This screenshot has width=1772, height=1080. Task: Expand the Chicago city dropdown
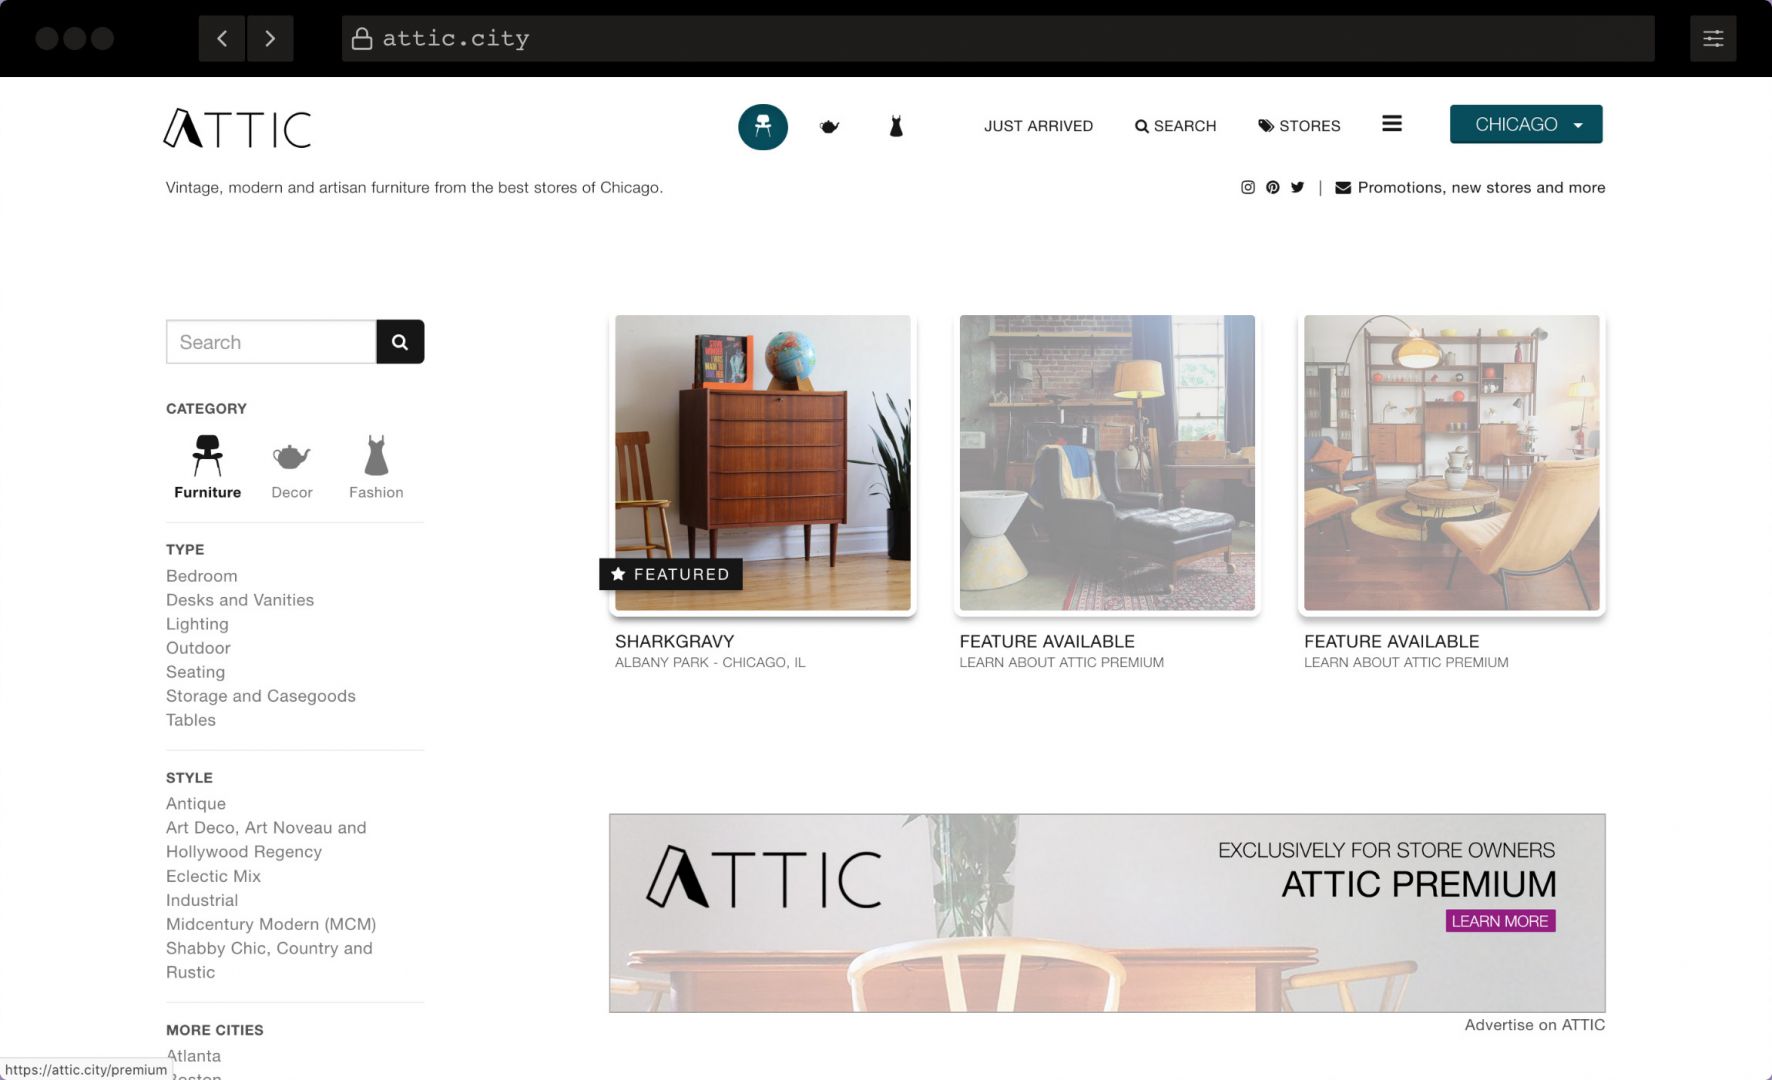(x=1525, y=124)
